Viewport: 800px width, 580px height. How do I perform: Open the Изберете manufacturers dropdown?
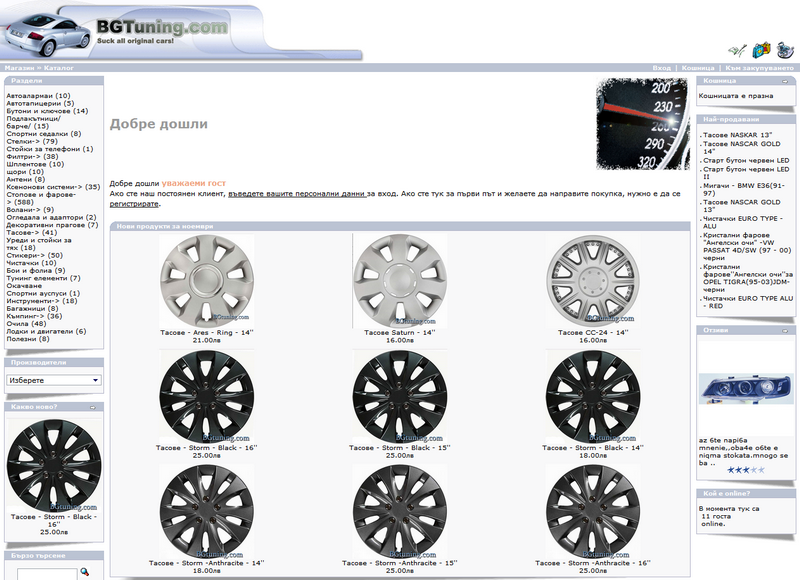pos(54,380)
